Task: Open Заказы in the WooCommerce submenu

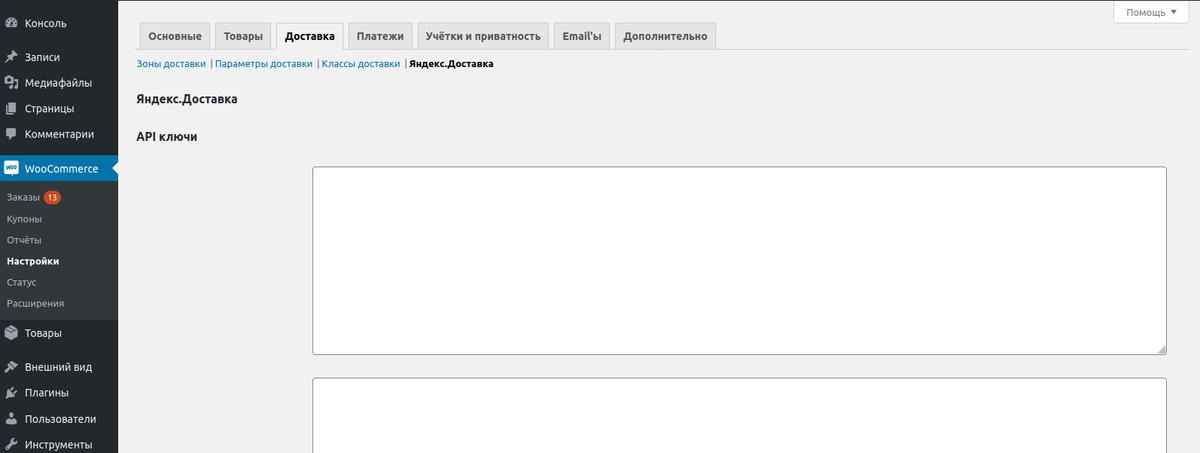Action: [x=22, y=197]
